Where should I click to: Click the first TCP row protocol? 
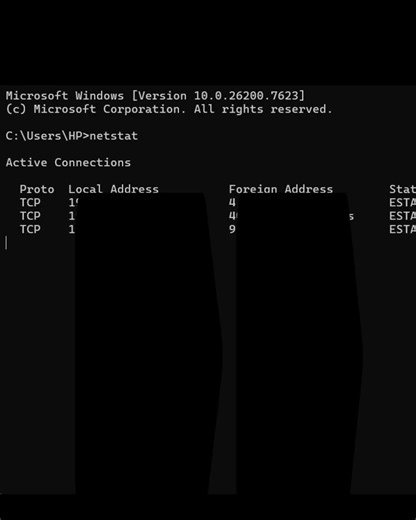click(x=30, y=203)
